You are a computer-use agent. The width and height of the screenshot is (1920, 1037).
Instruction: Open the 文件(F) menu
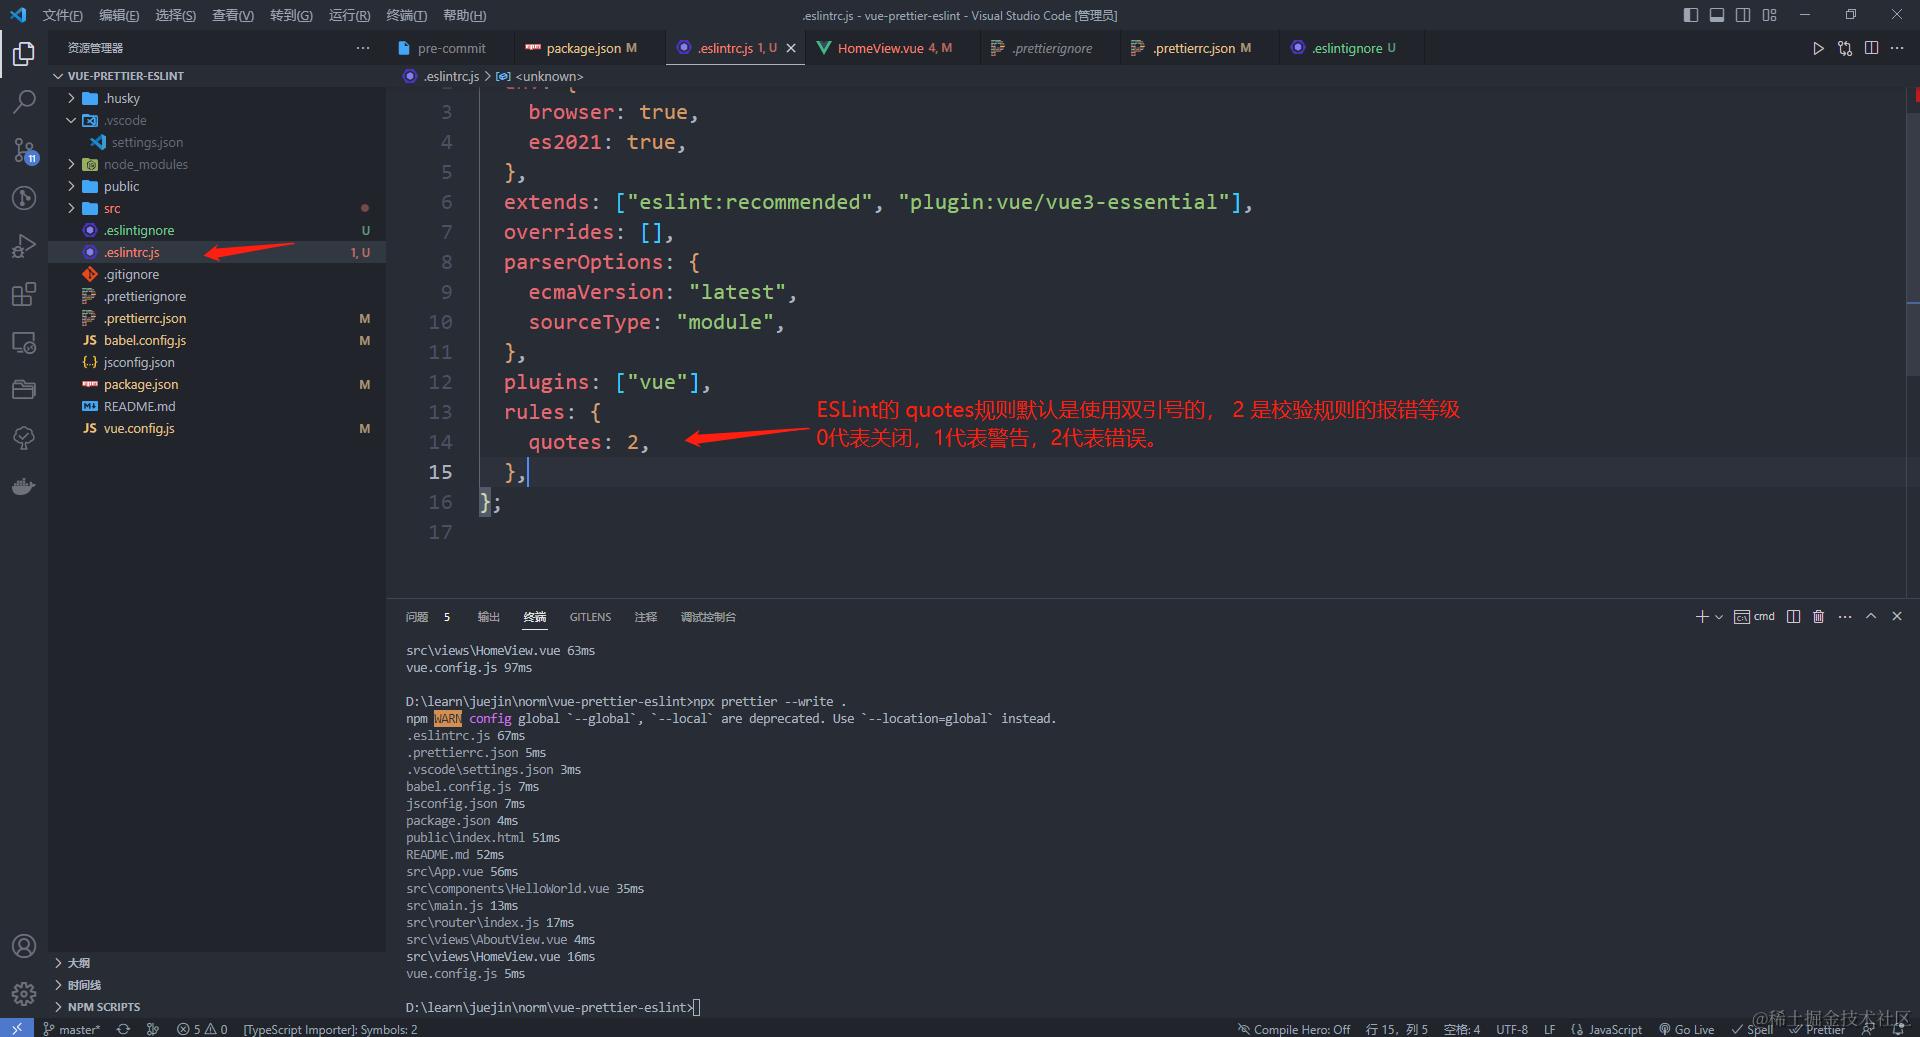pyautogui.click(x=63, y=15)
